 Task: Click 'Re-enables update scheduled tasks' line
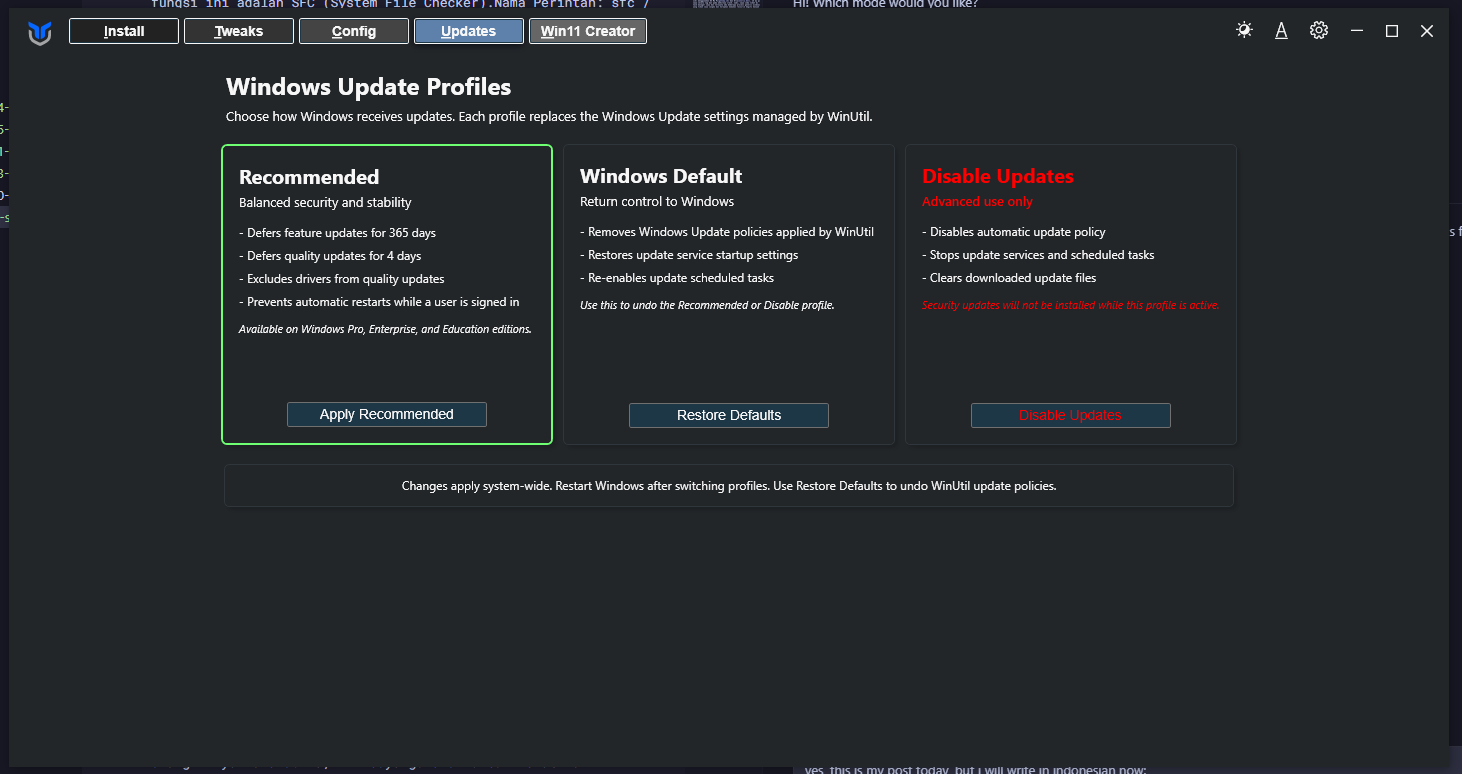[677, 278]
